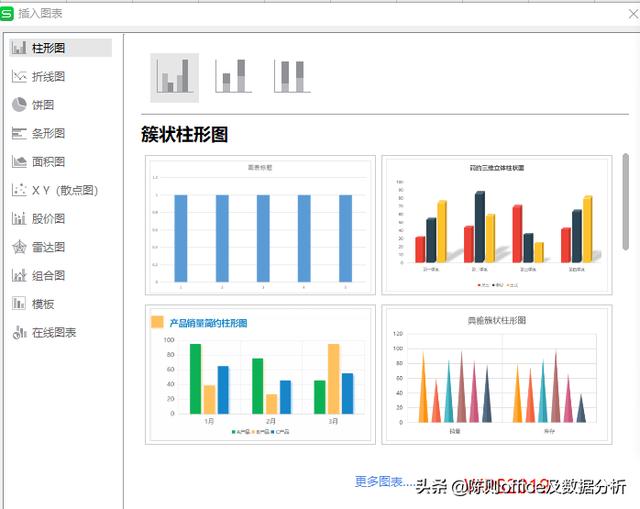Click the template sidebar icon
The image size is (640, 509).
19,304
